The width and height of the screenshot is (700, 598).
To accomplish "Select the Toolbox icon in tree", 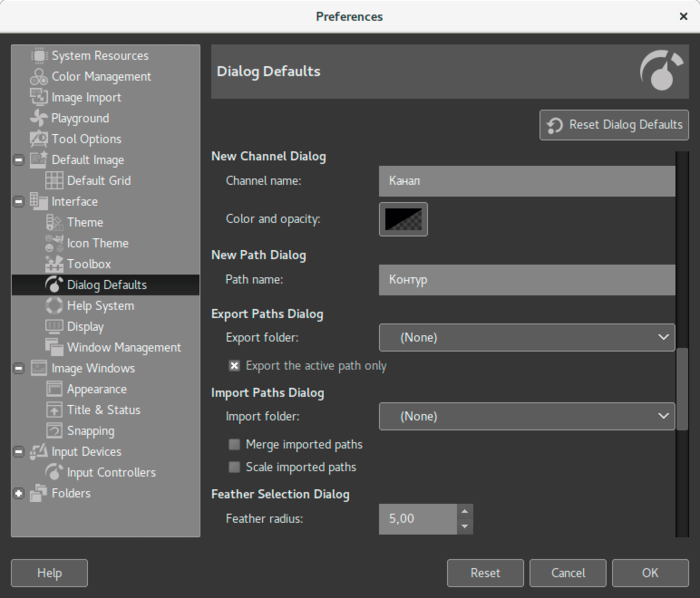I will (54, 264).
